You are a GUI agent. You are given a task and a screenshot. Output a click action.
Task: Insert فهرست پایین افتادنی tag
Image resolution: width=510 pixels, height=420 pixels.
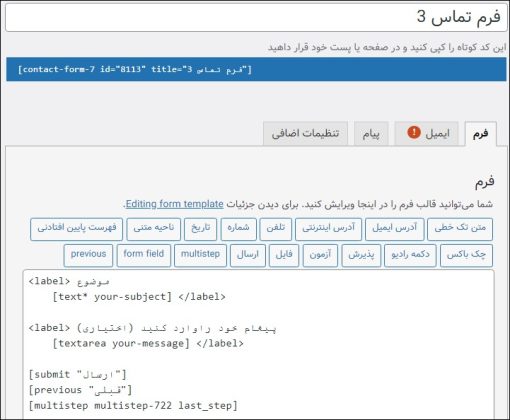[x=76, y=229]
